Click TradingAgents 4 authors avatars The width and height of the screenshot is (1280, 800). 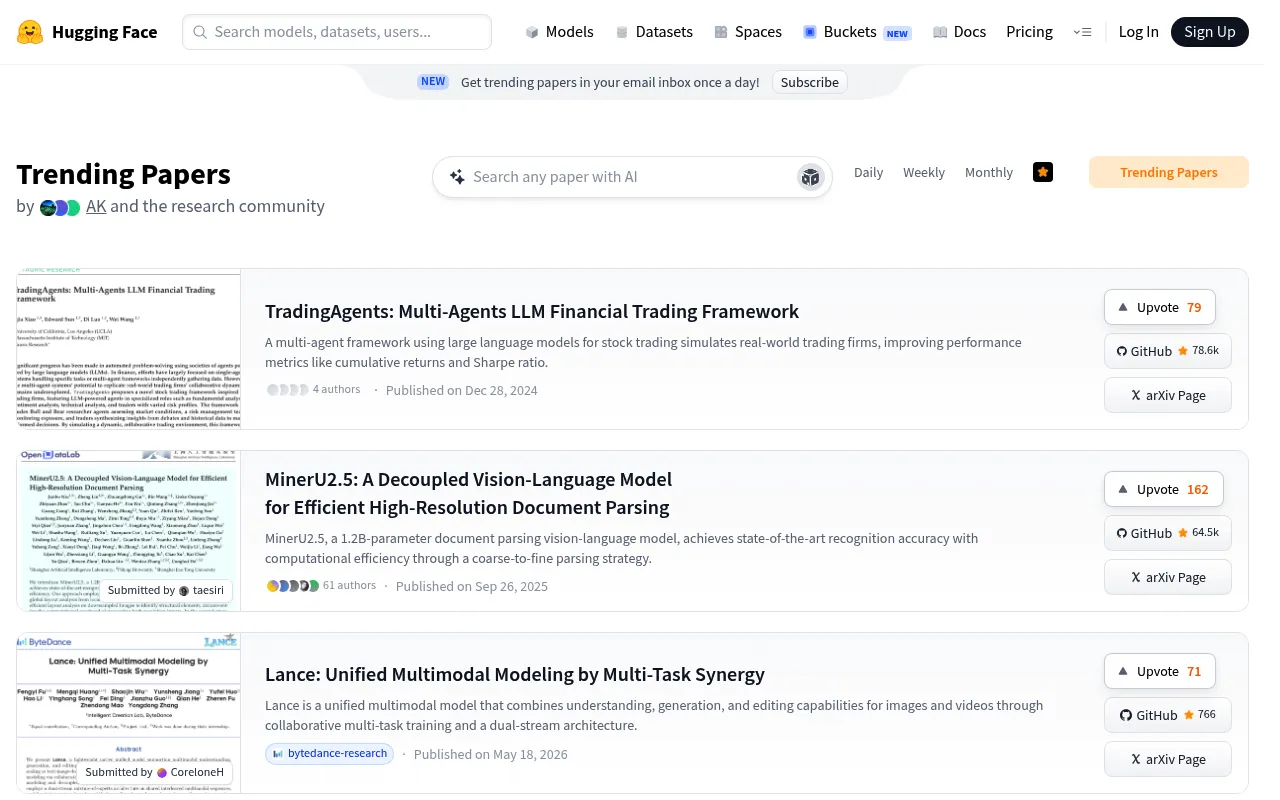pyautogui.click(x=288, y=390)
